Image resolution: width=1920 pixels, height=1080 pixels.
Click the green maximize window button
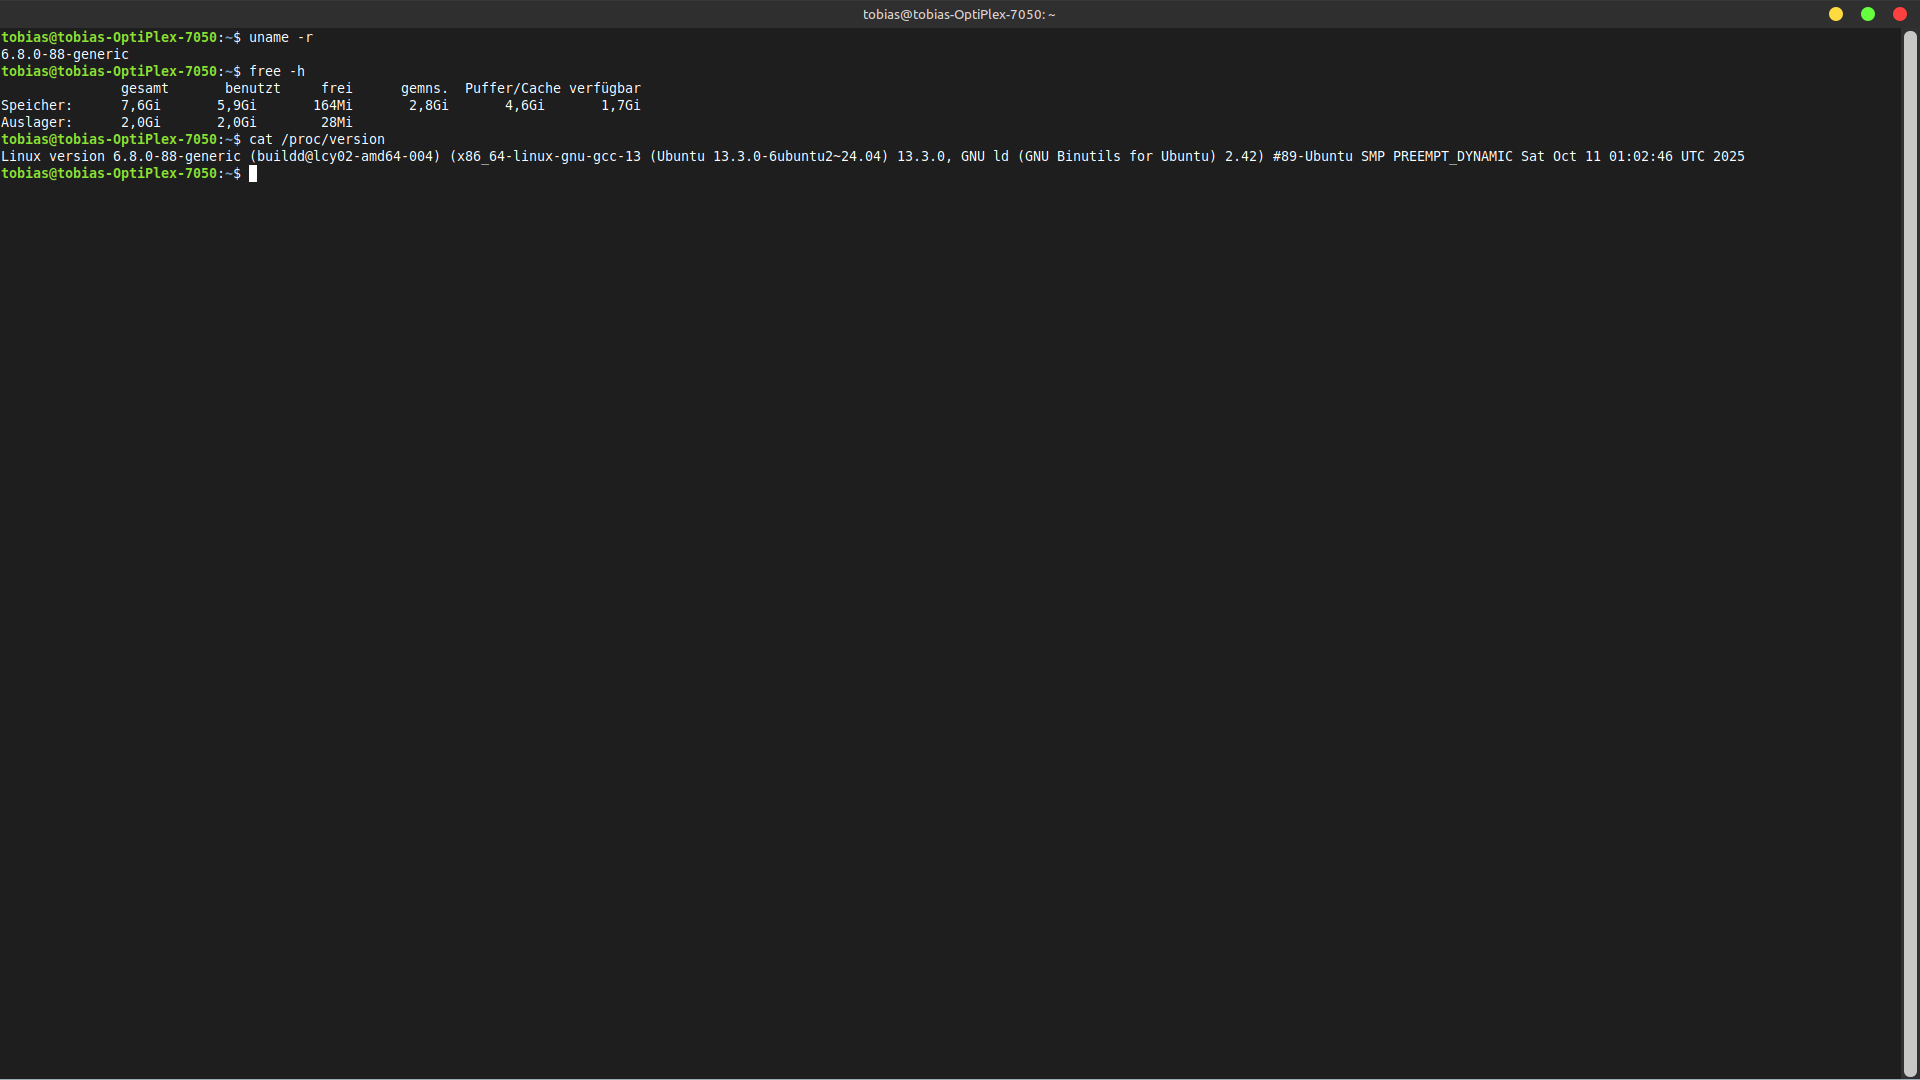tap(1868, 14)
